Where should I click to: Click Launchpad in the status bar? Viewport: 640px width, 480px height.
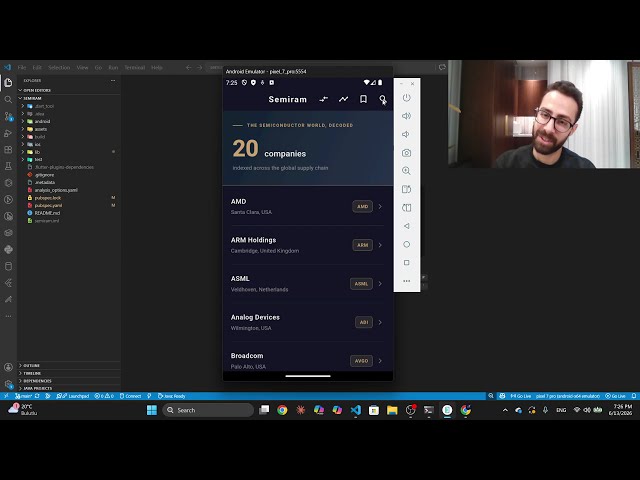coord(73,396)
